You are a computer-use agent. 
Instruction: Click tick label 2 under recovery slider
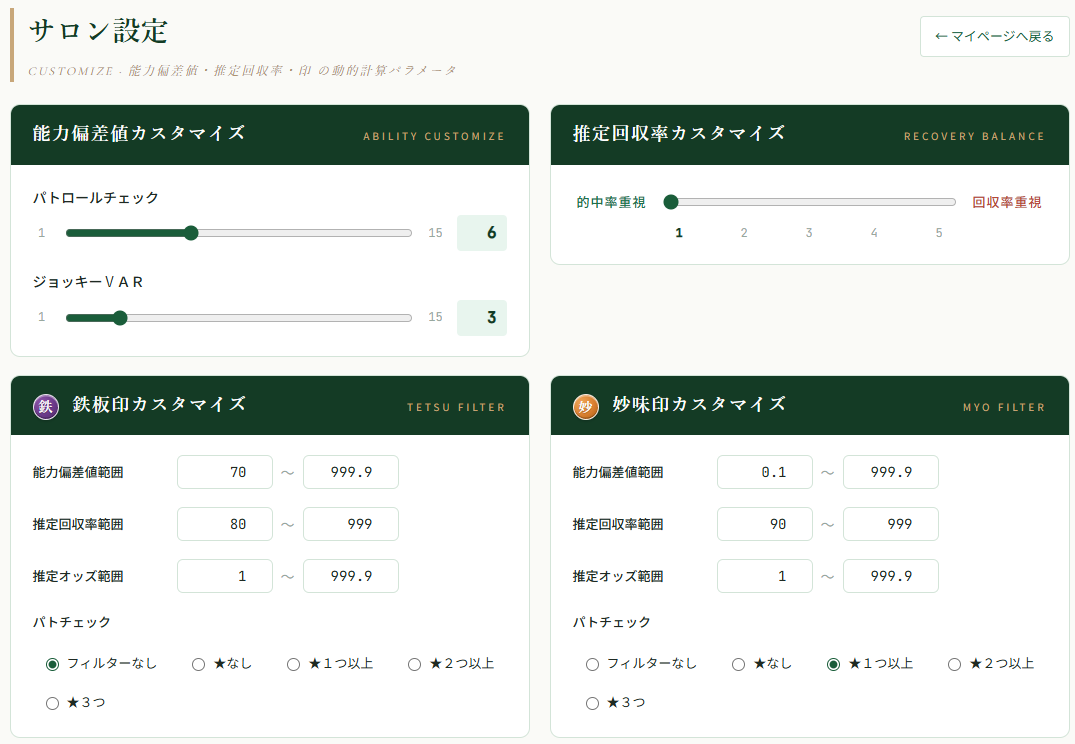coord(744,233)
